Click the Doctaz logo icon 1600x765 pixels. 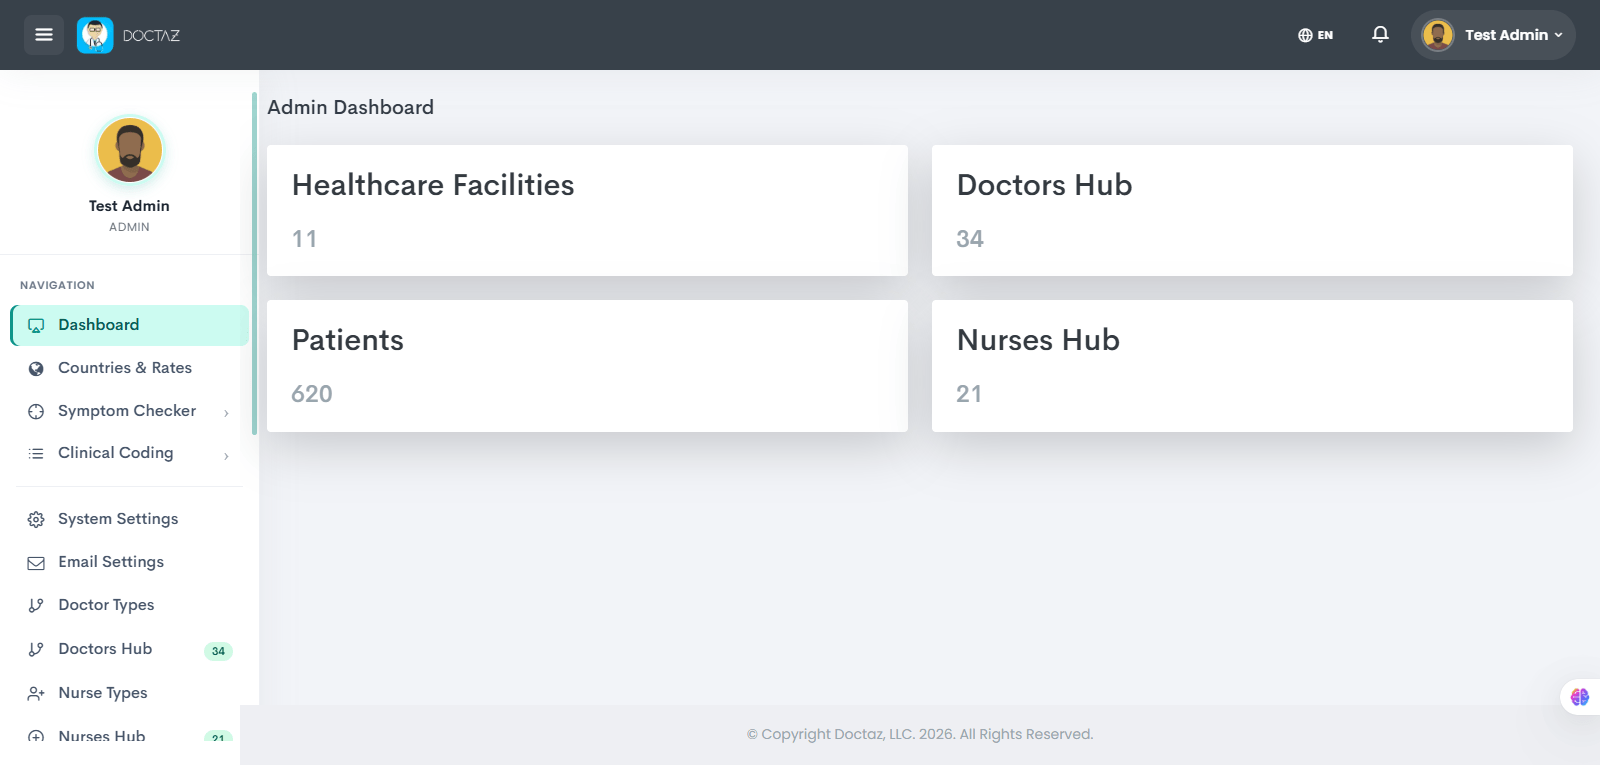(x=95, y=35)
